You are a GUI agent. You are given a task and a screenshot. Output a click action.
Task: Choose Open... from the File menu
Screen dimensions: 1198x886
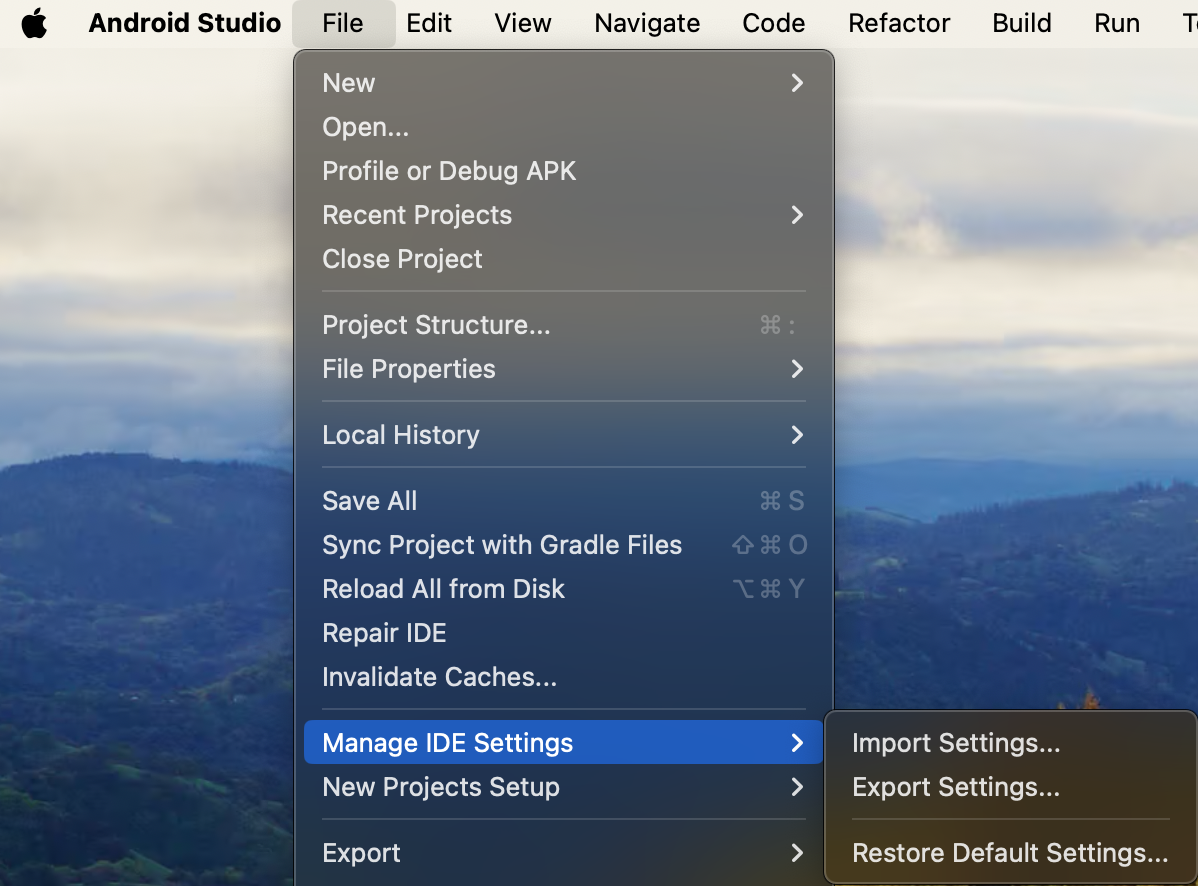pos(563,127)
